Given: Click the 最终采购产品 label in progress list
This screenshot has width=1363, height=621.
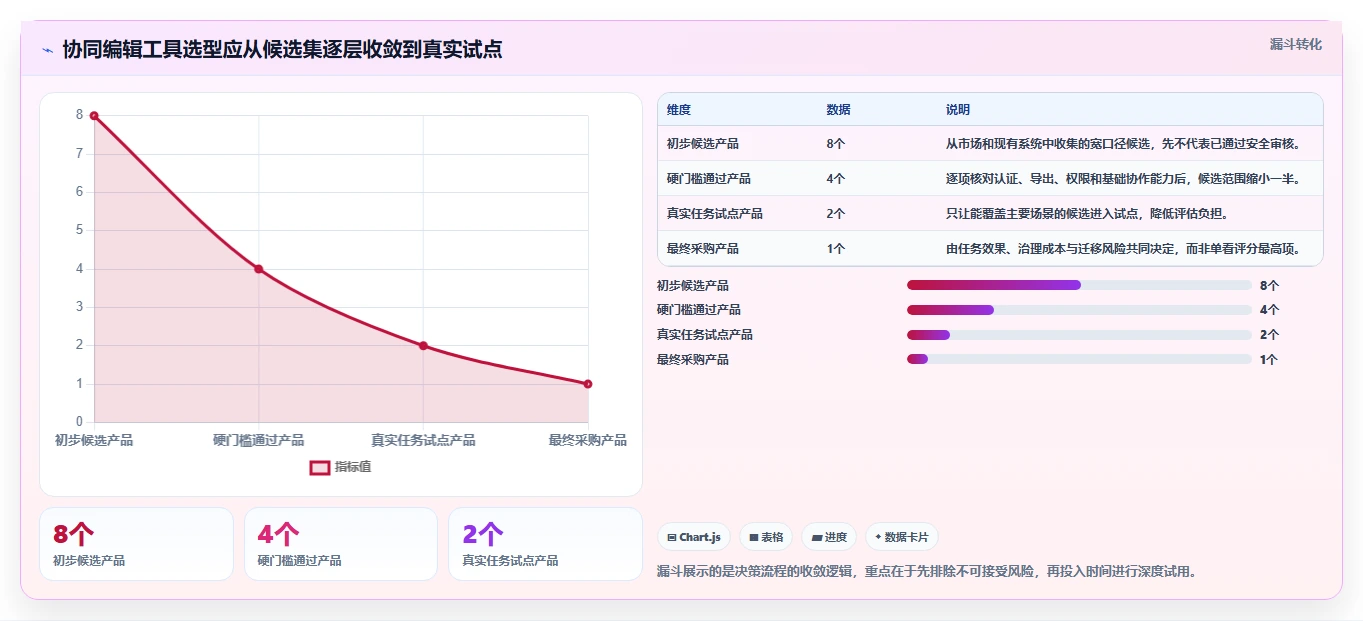Looking at the screenshot, I should [693, 359].
